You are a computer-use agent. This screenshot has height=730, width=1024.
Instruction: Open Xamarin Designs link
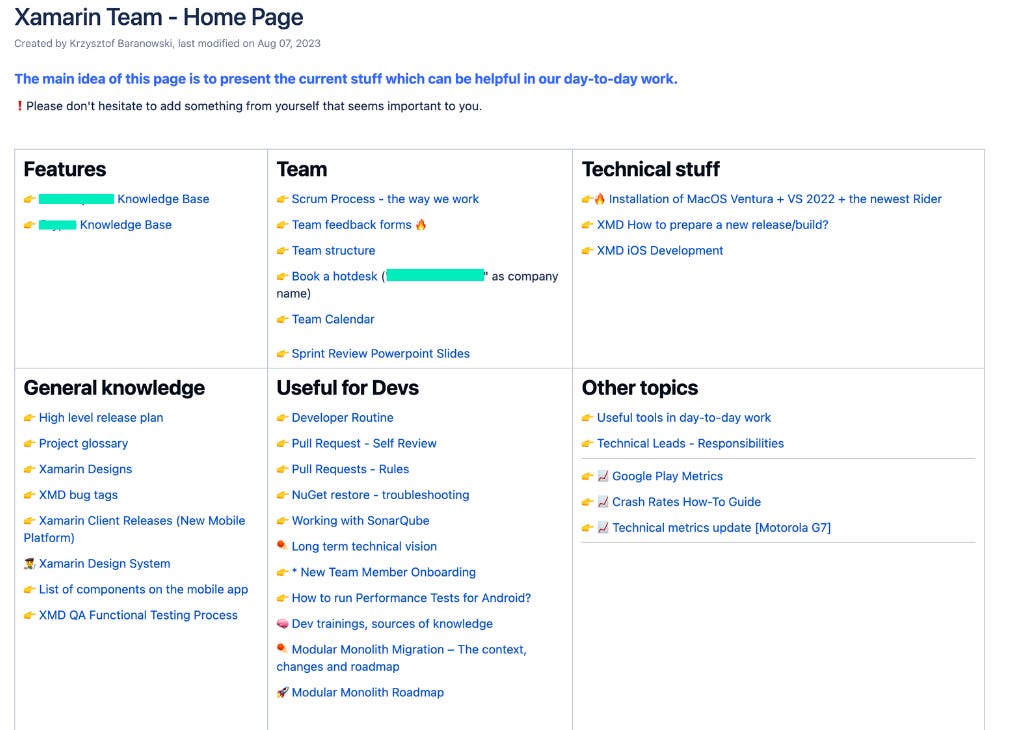point(85,469)
